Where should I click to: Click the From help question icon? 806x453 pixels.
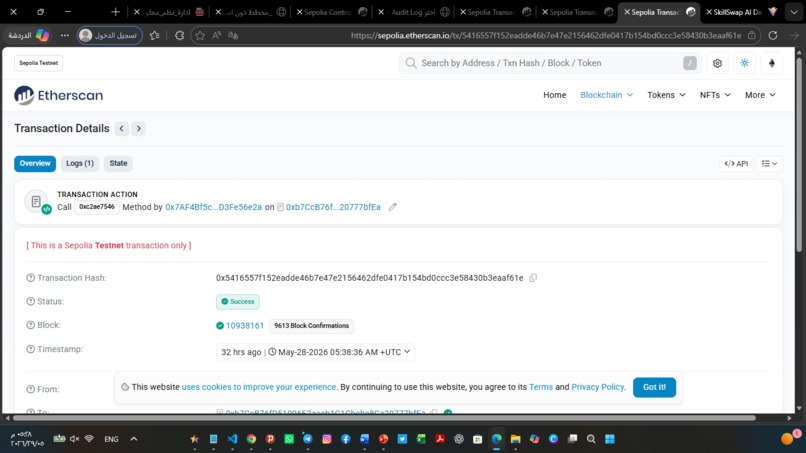coord(31,389)
